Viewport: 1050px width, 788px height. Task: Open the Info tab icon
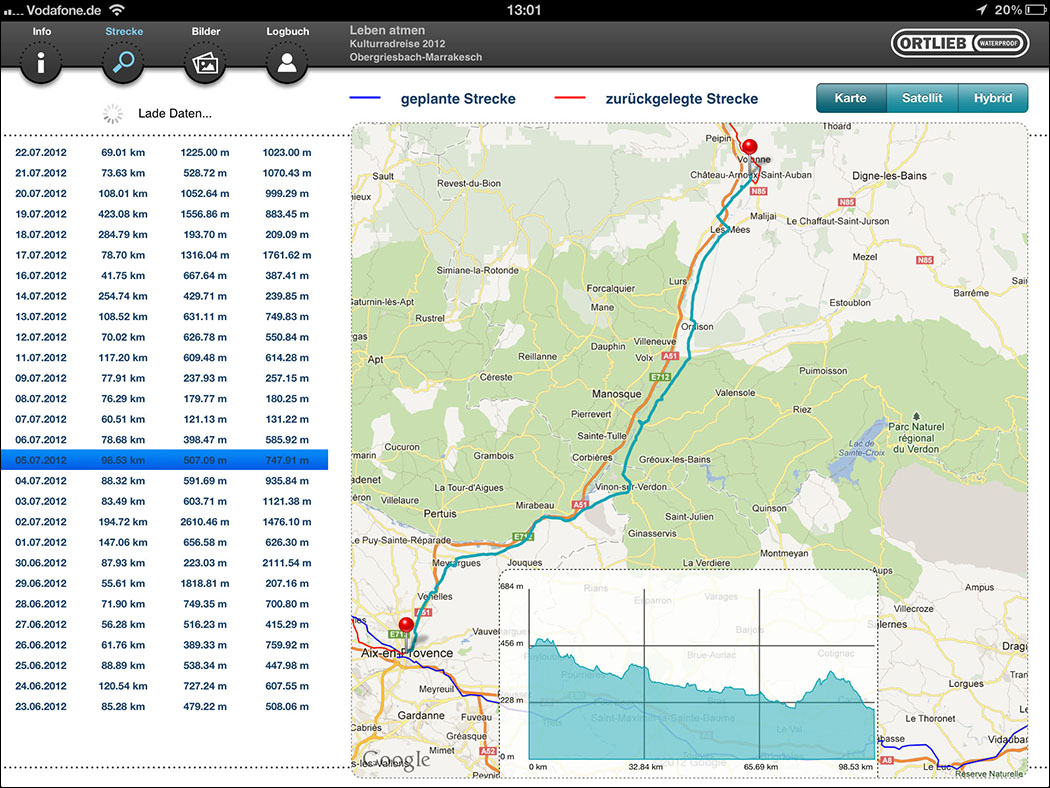(41, 63)
